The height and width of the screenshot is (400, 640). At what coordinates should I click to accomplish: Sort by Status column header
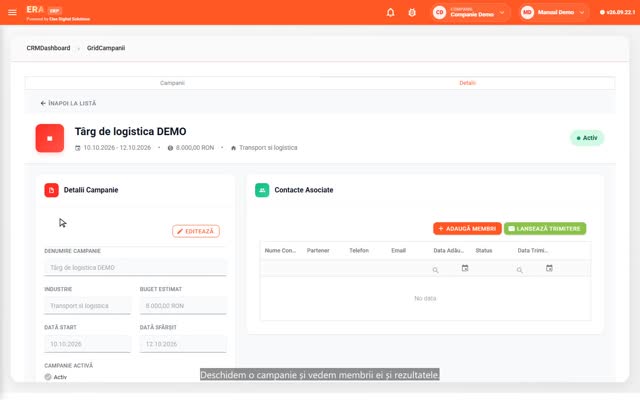point(484,250)
